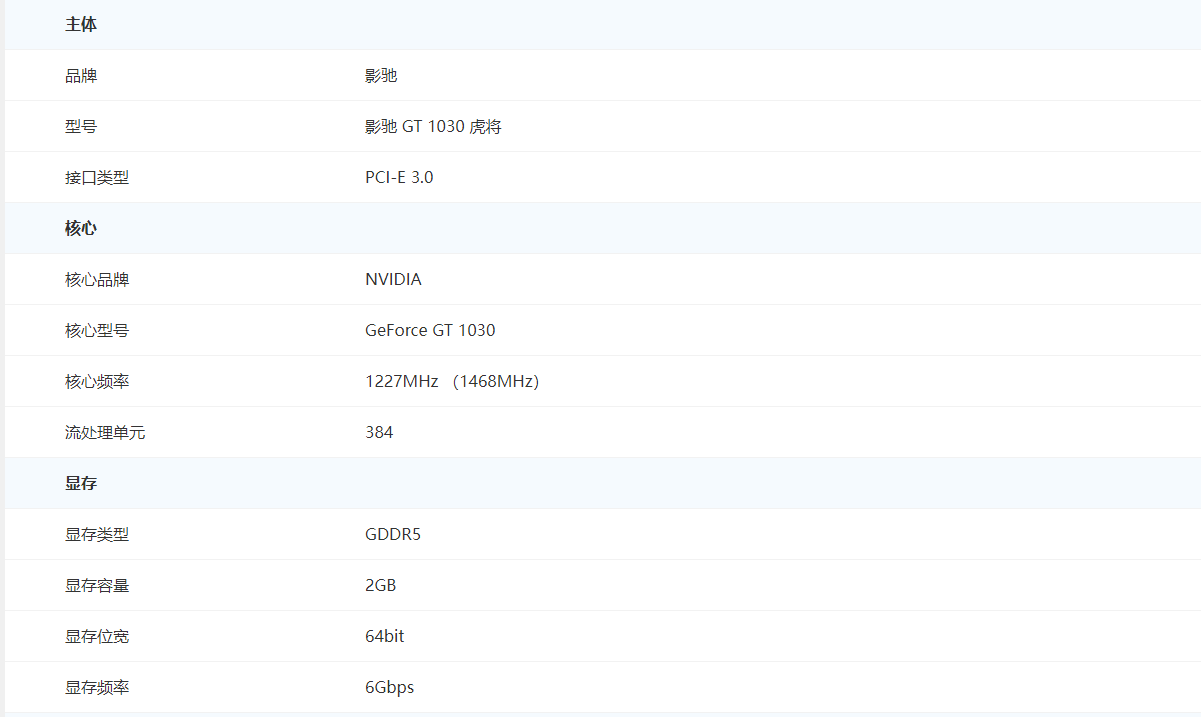This screenshot has height=717, width=1201.
Task: Click the value 1227MHz (1468MHz)
Action: (452, 382)
